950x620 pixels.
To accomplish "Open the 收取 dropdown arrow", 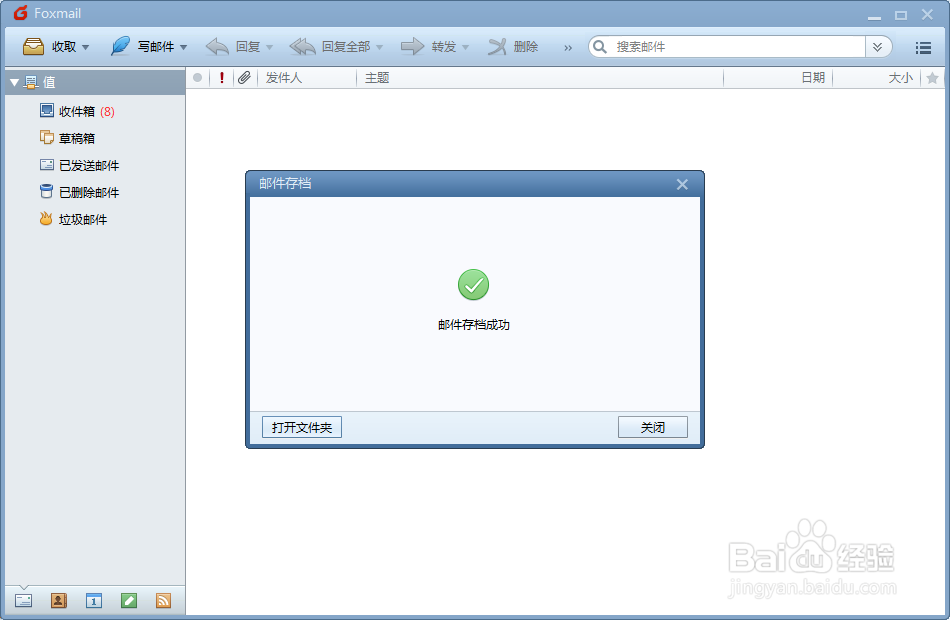I will tap(85, 47).
